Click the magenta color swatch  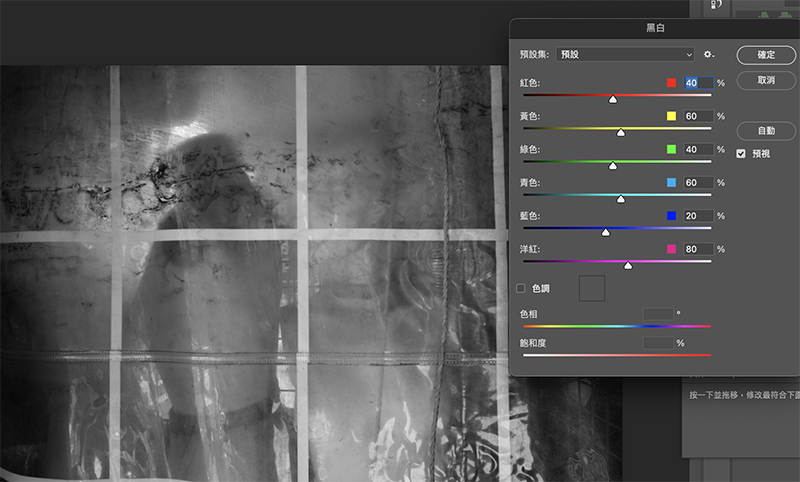pyautogui.click(x=672, y=248)
